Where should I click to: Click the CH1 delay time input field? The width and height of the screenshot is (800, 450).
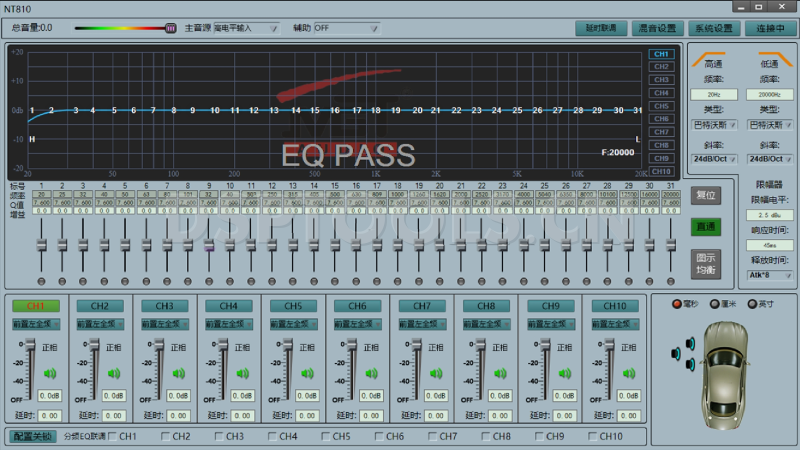pos(49,415)
